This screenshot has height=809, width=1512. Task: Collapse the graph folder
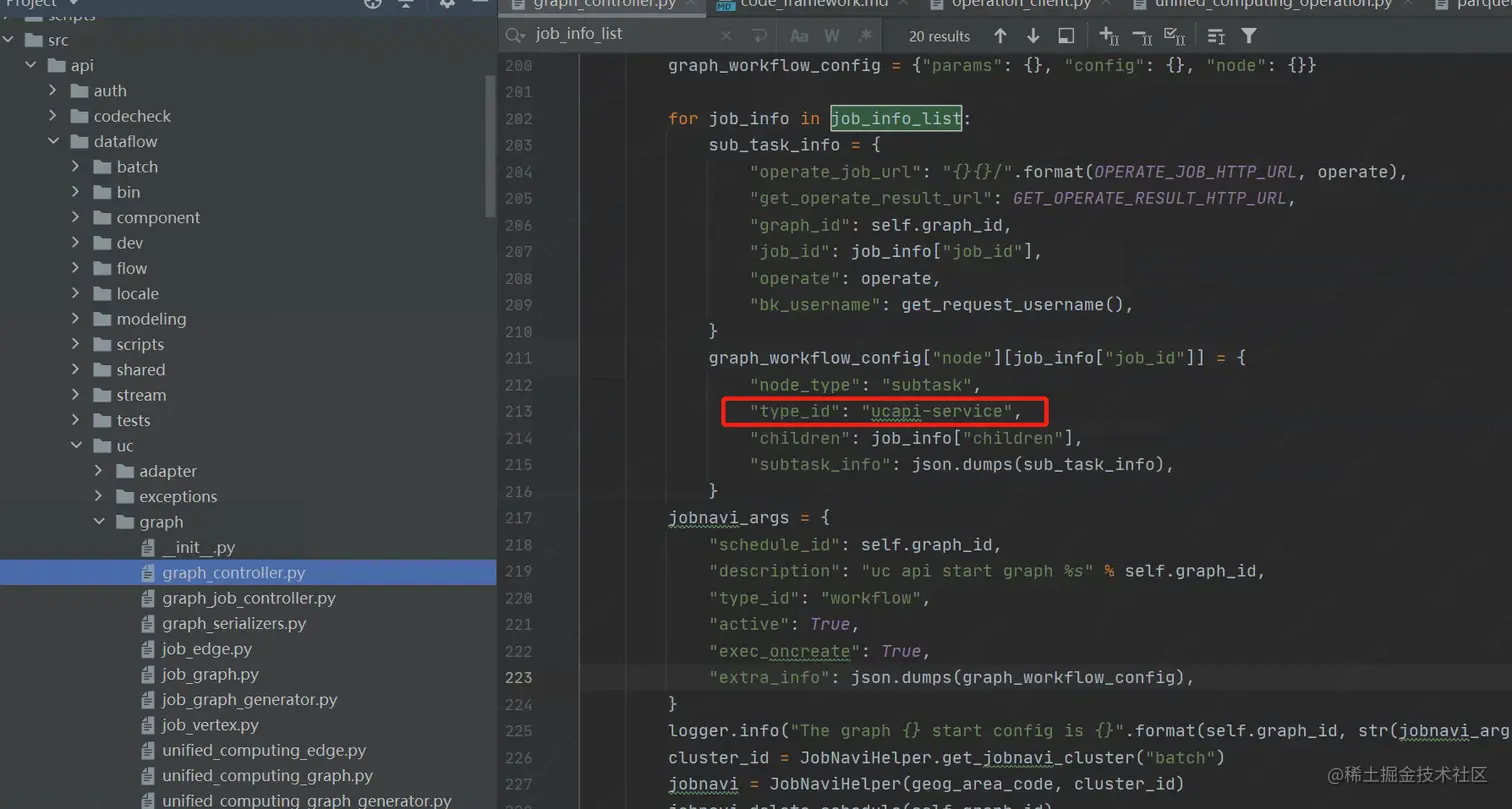[x=99, y=522]
